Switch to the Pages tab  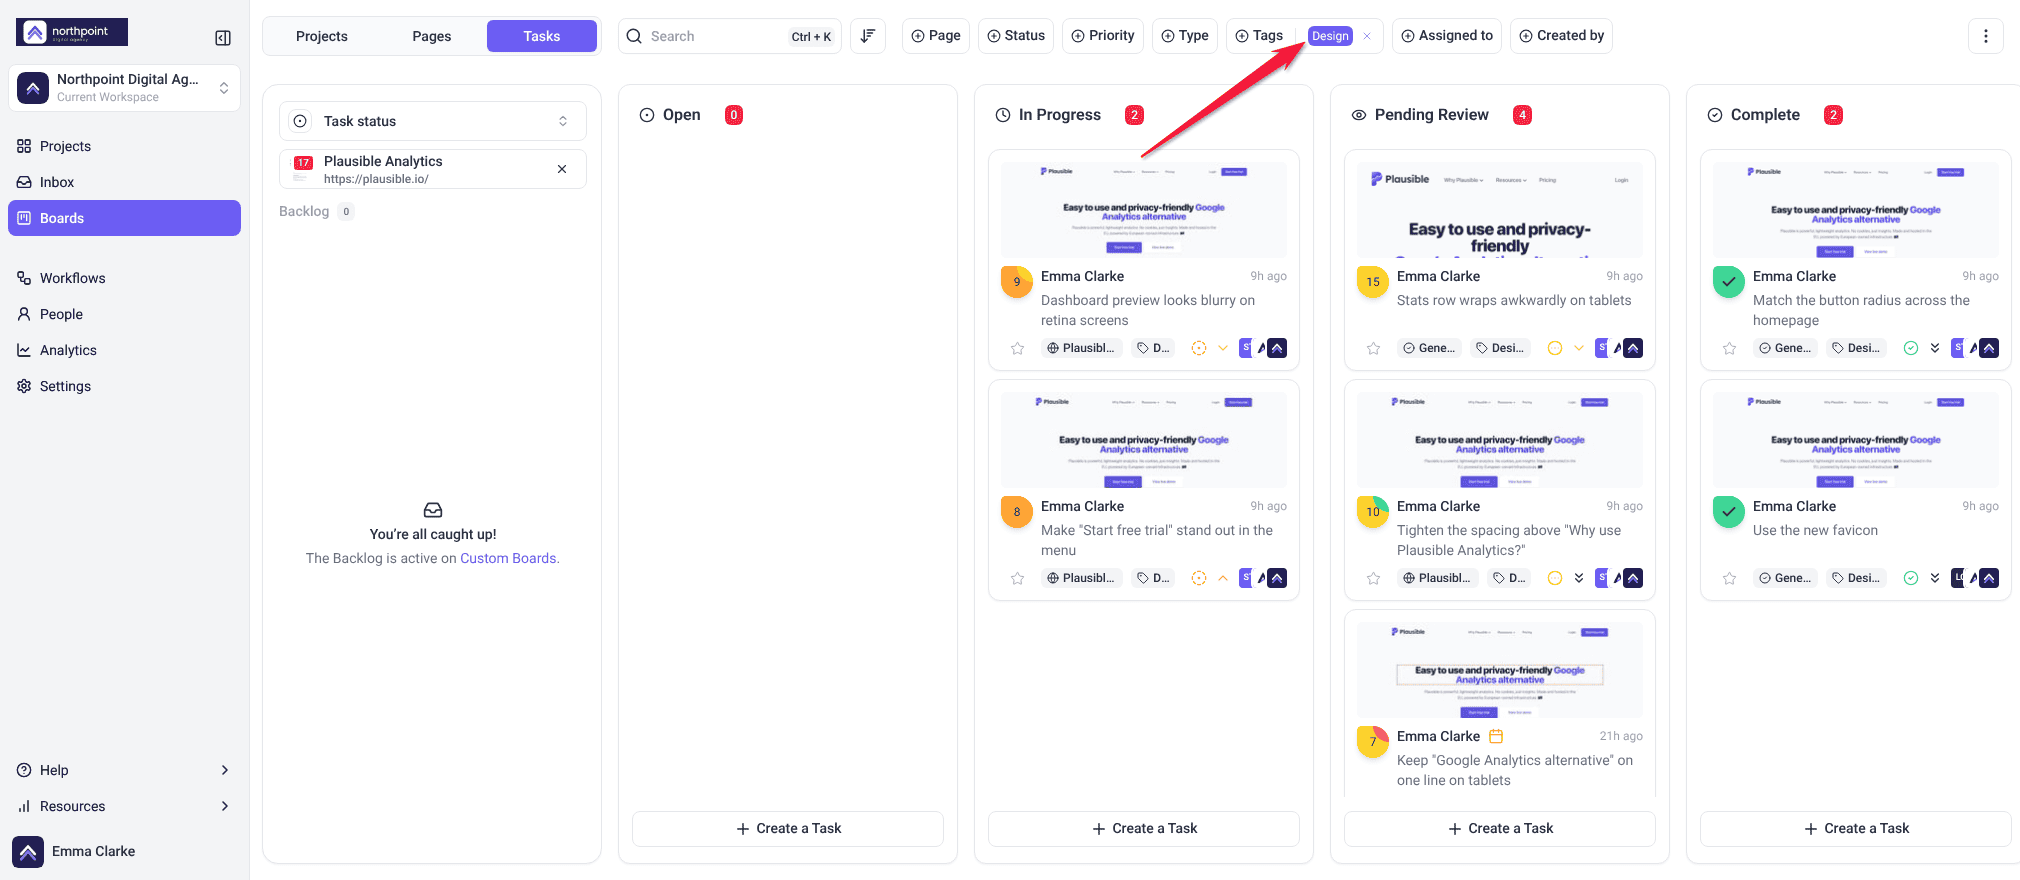pos(432,36)
